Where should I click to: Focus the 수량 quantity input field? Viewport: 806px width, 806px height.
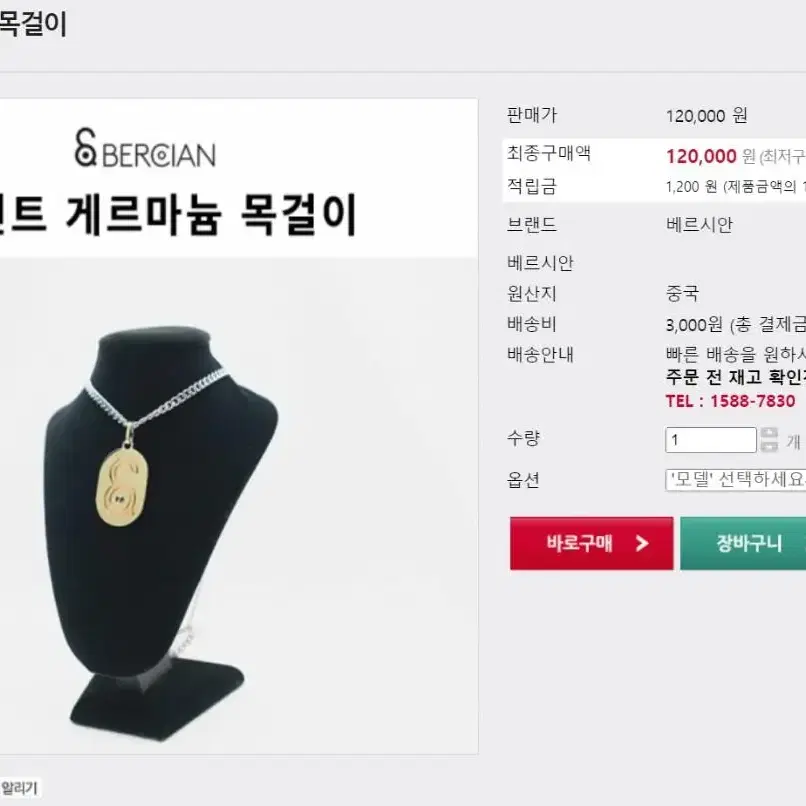(711, 440)
